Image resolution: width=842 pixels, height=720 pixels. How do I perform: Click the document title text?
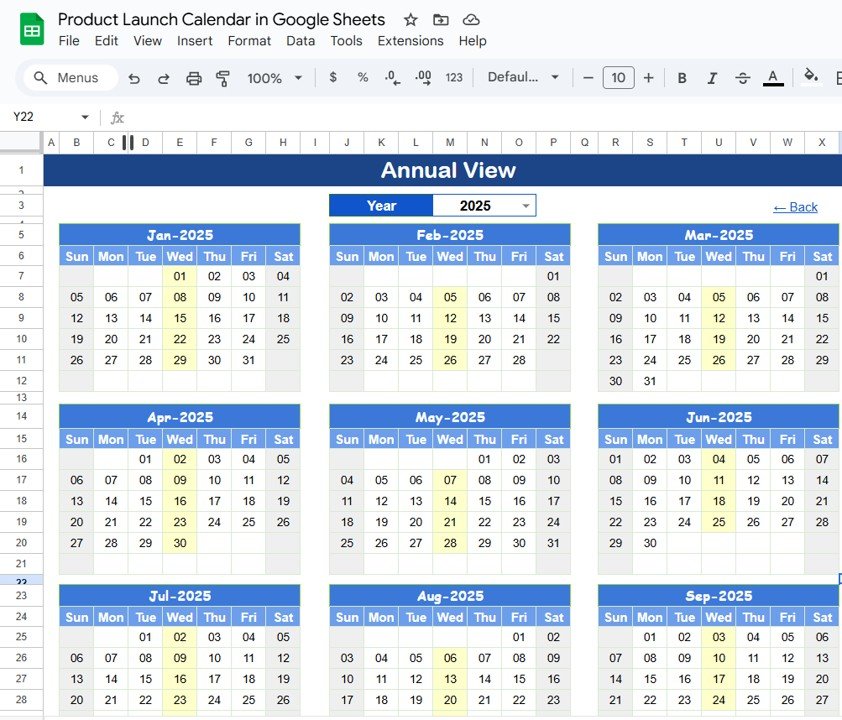point(221,19)
